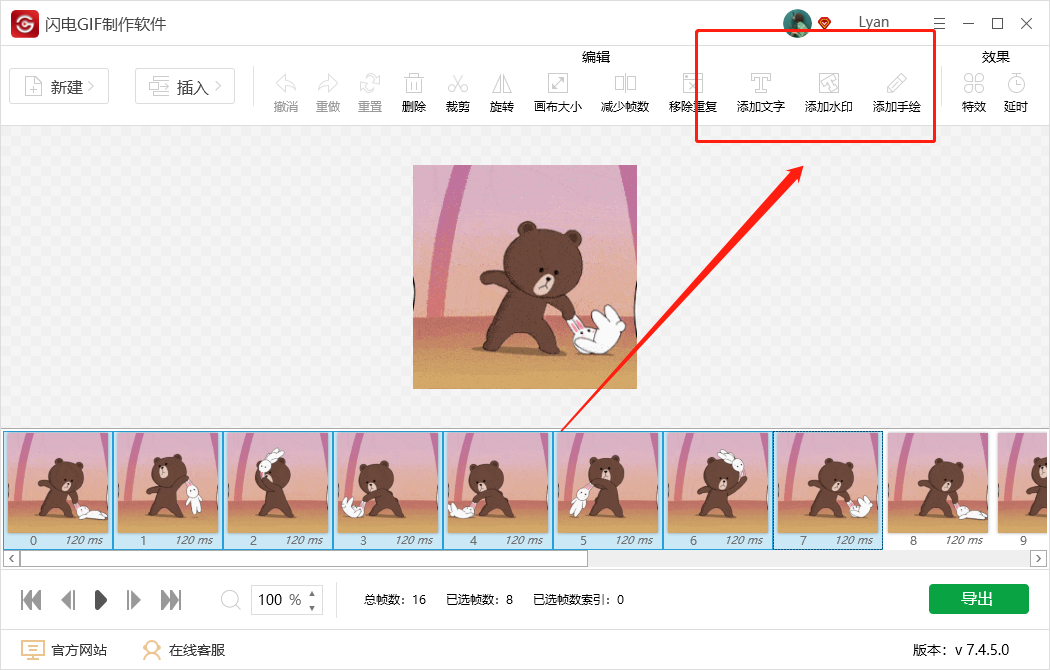Increase zoom percentage with up arrow
The image size is (1050, 670).
coord(312,593)
